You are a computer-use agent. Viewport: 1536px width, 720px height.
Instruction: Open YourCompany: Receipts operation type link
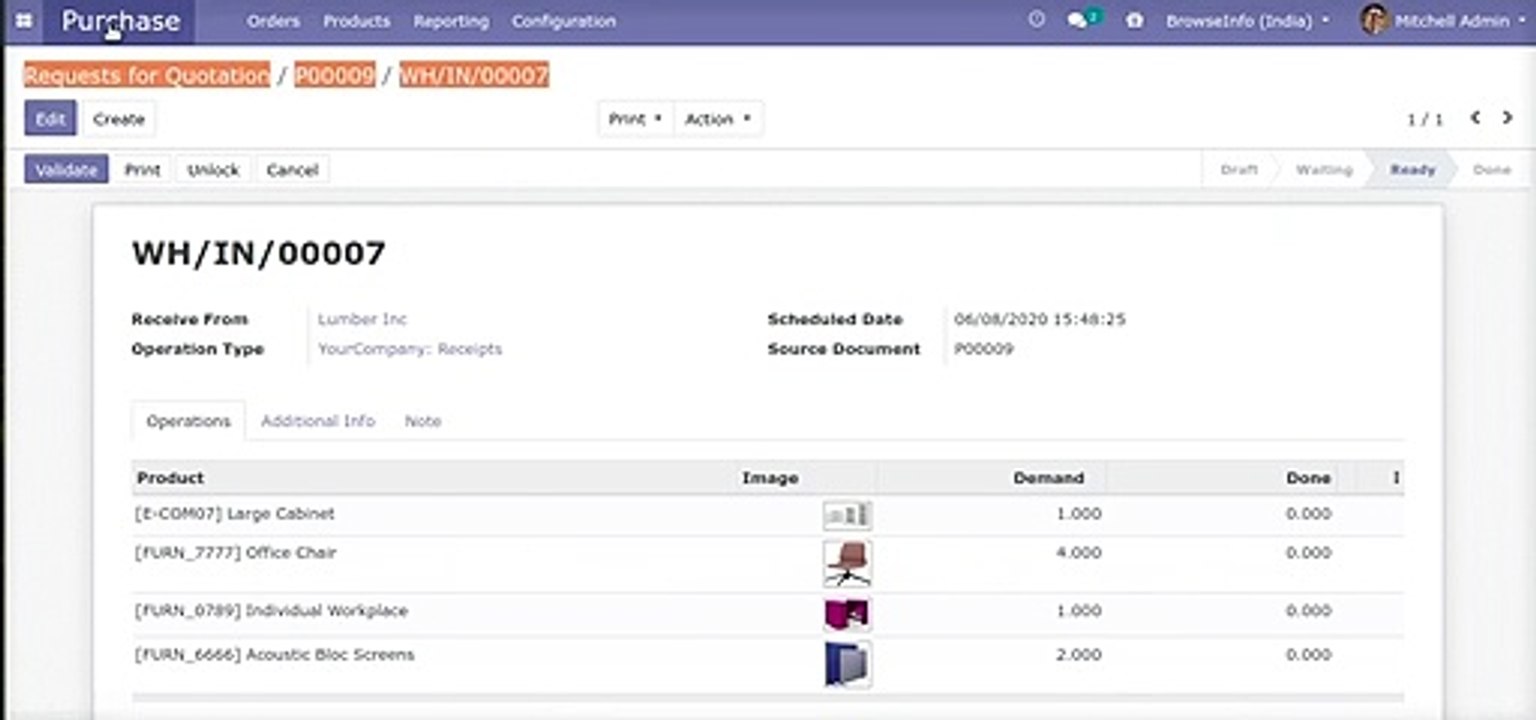point(410,349)
